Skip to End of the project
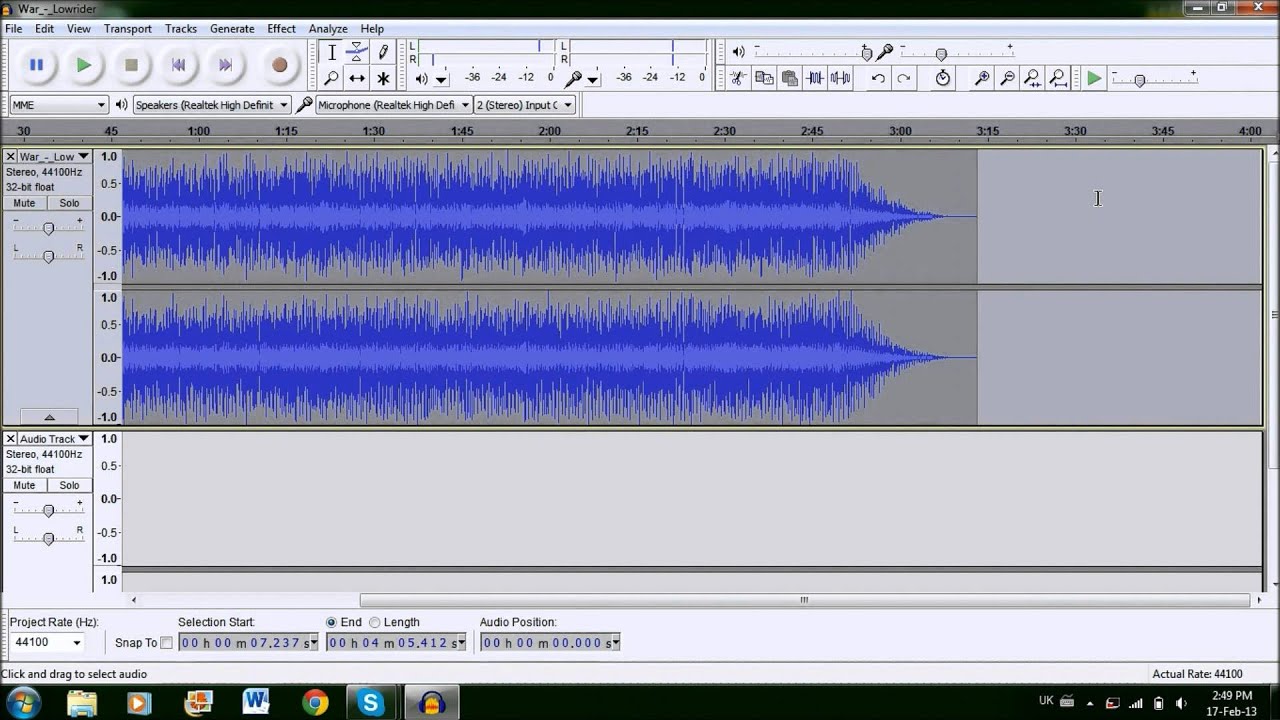Image resolution: width=1280 pixels, height=720 pixels. pos(226,65)
